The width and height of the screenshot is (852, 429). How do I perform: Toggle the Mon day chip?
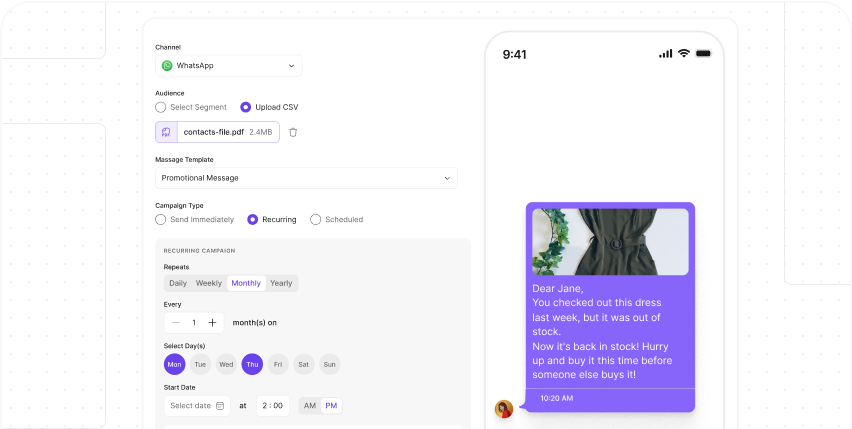174,364
